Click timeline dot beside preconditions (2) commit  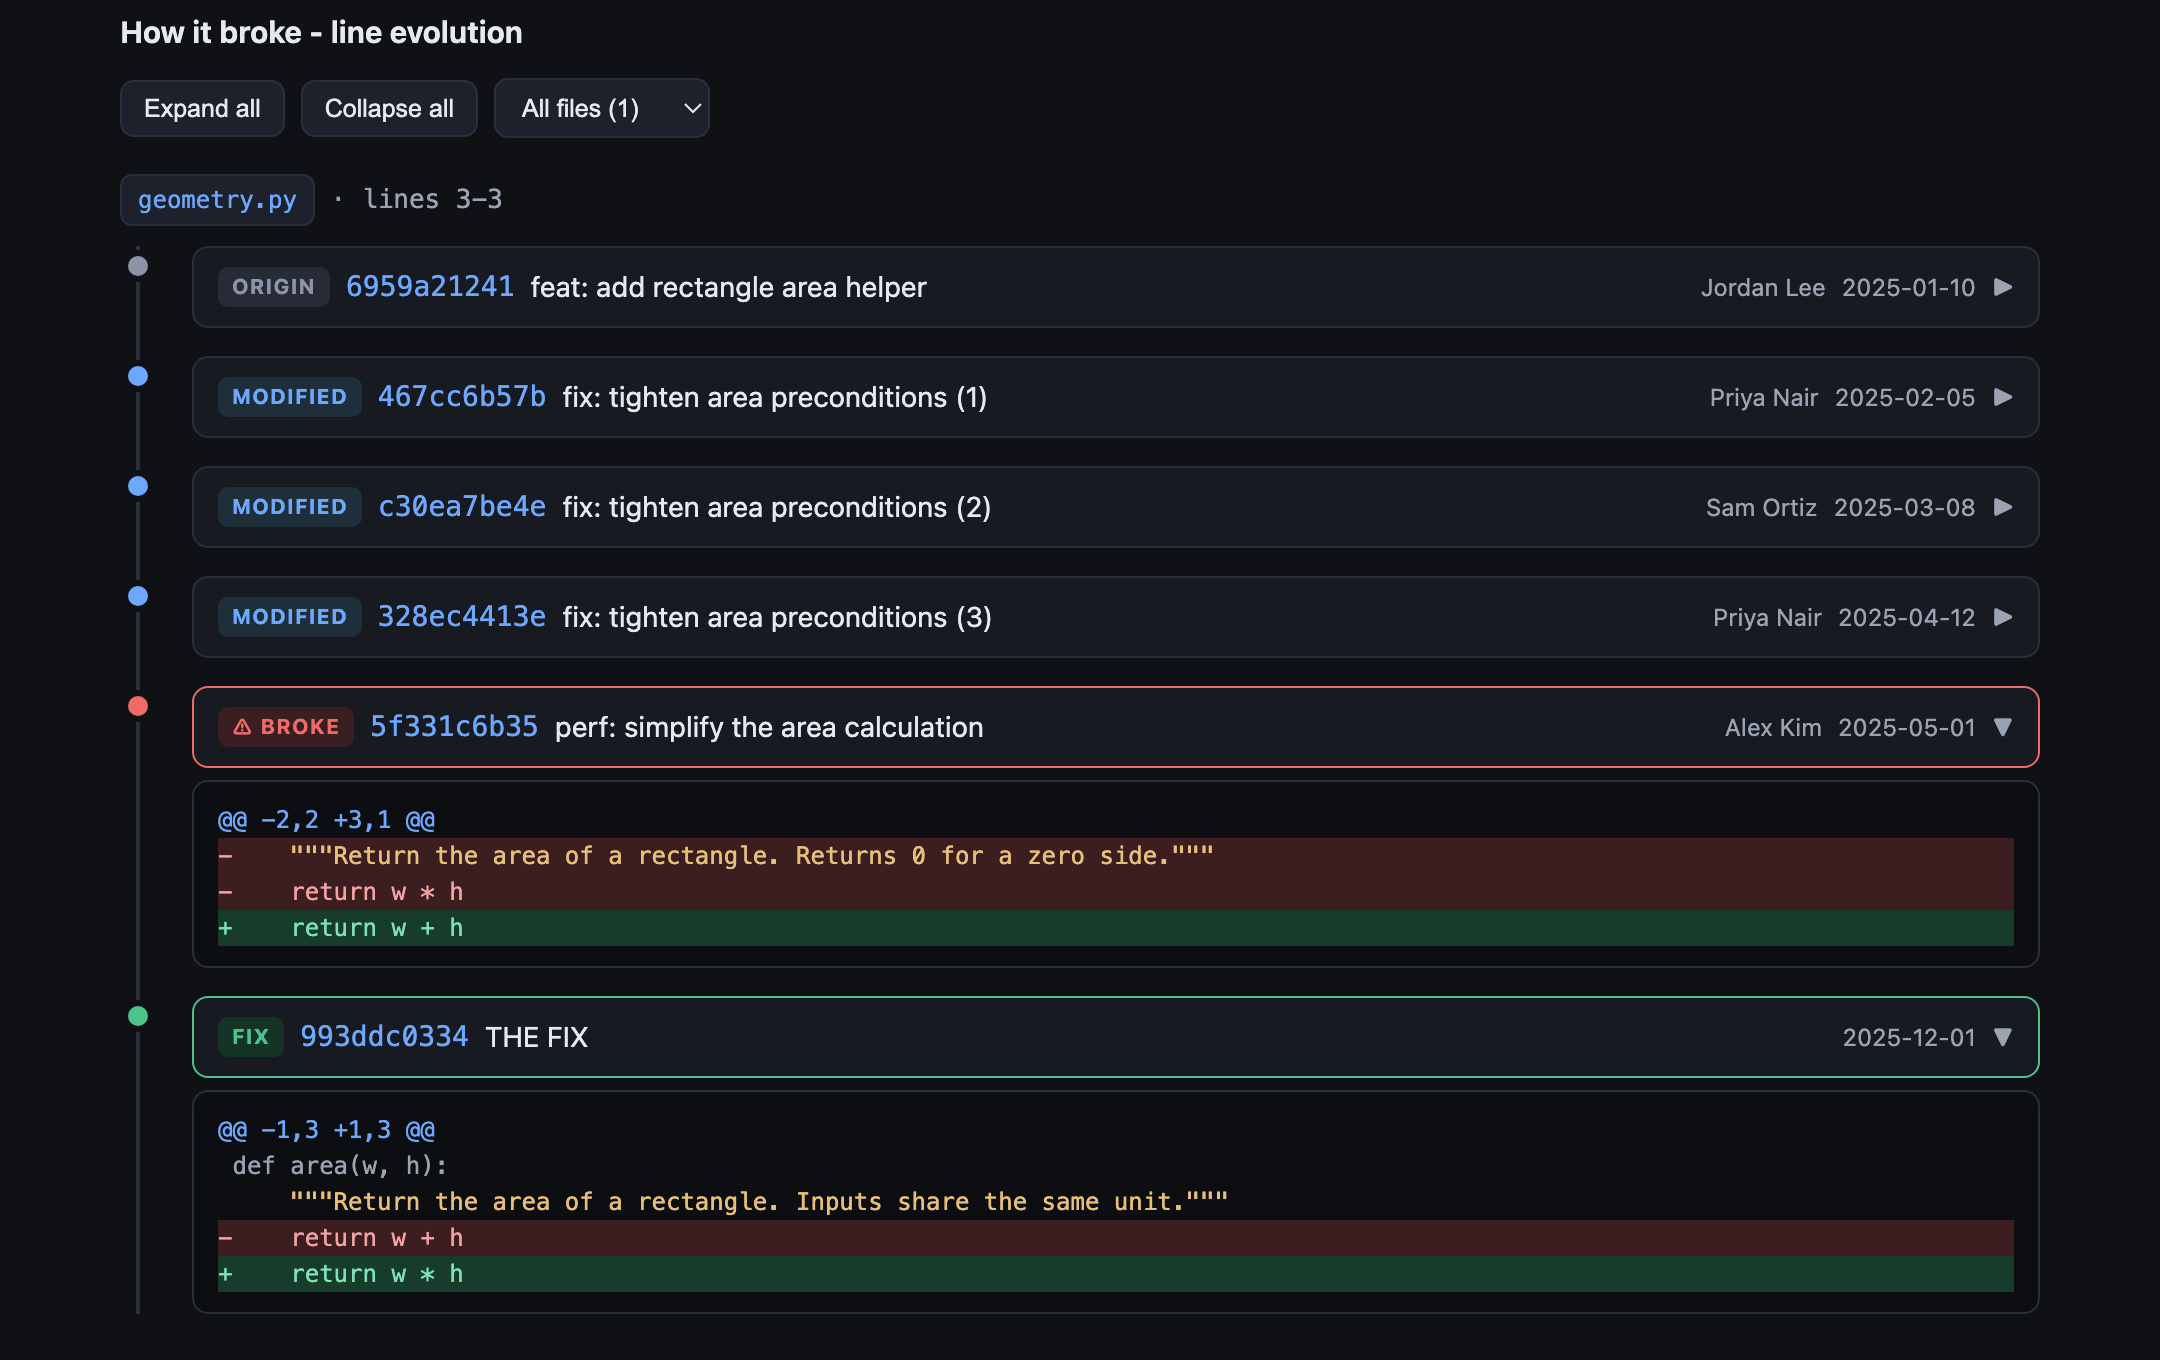coord(138,486)
